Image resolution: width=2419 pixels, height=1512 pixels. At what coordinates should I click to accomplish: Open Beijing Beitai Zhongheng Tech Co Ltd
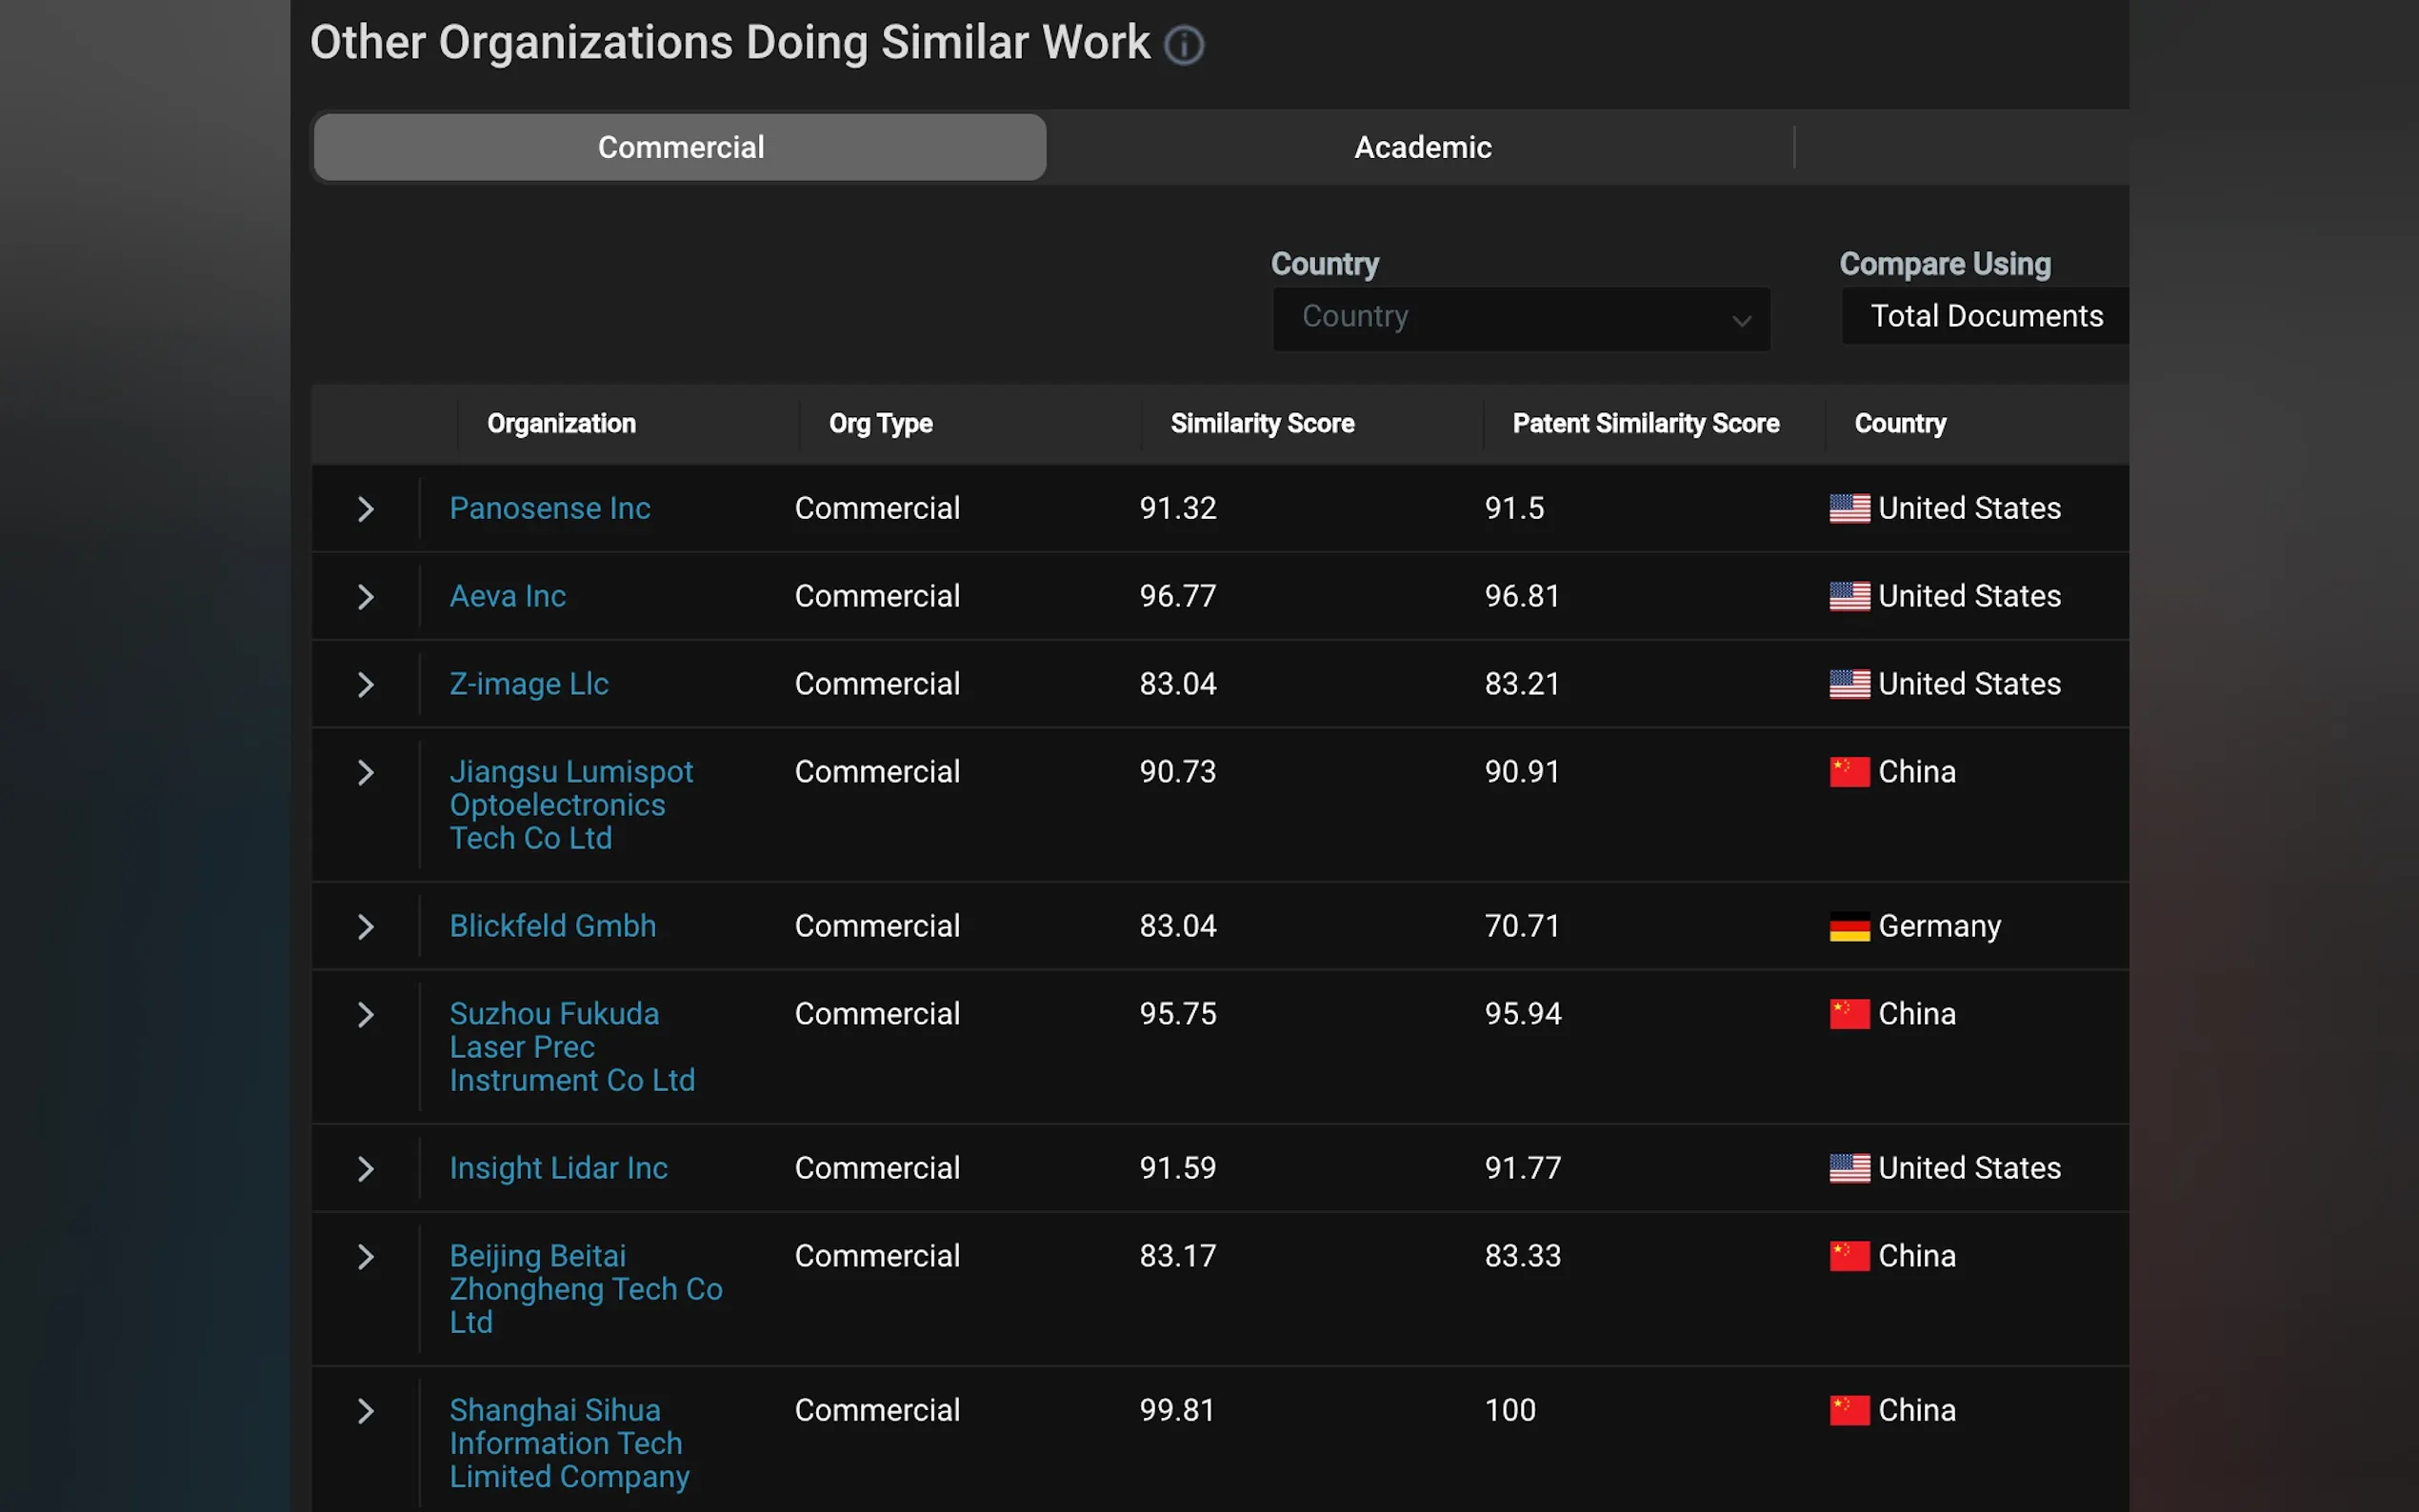pyautogui.click(x=586, y=1289)
